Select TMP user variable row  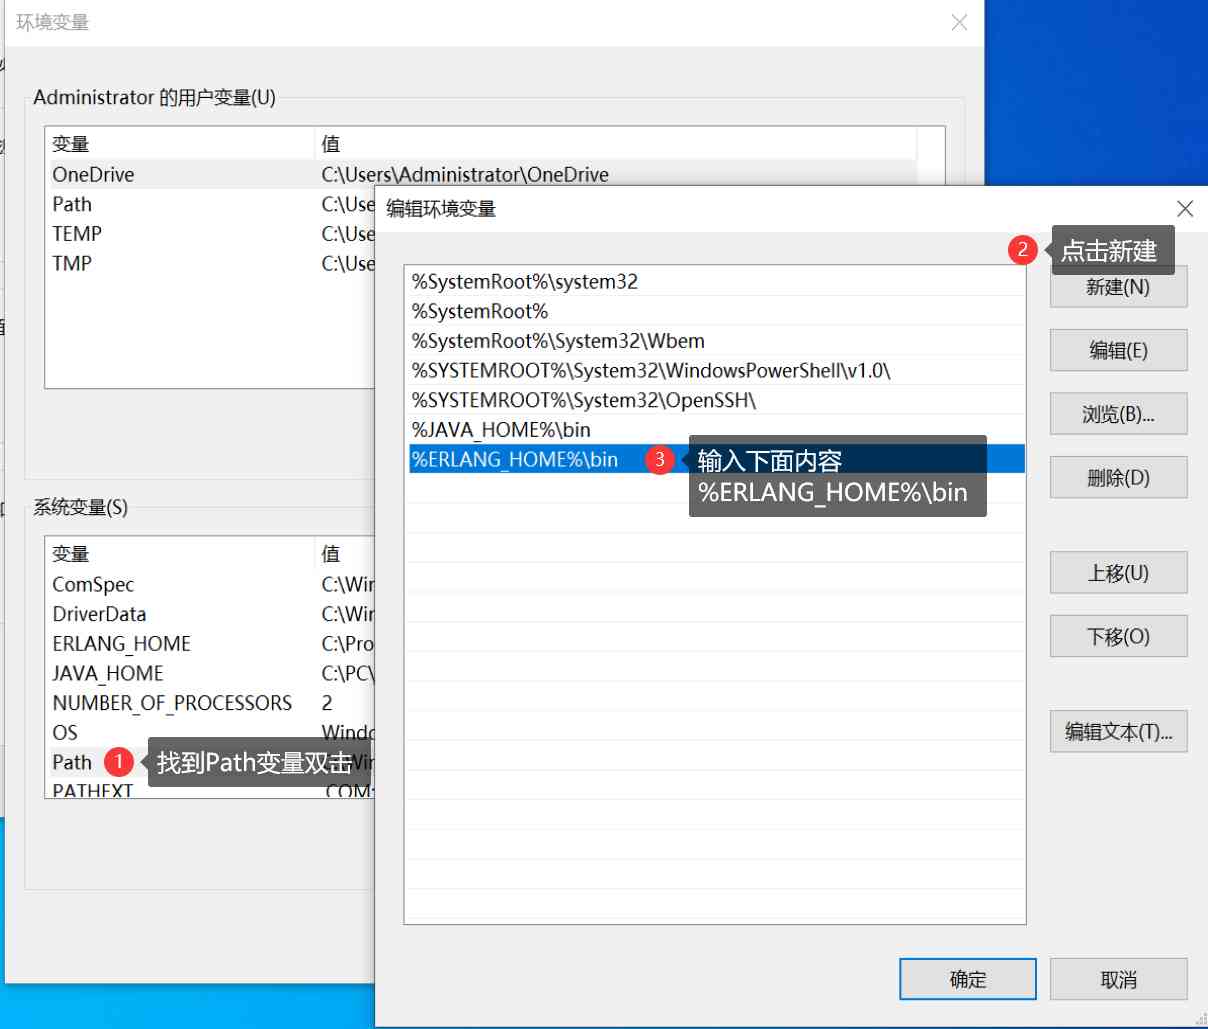tap(212, 264)
